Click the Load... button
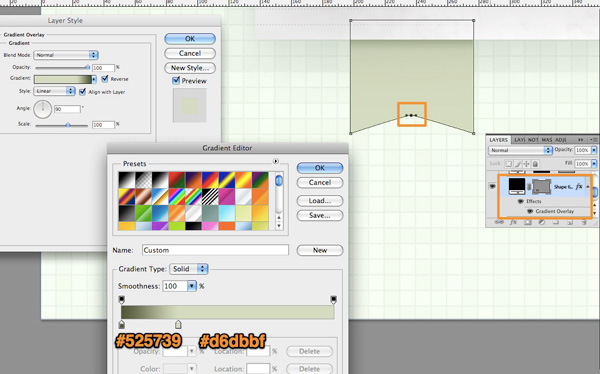The image size is (600, 374). (320, 201)
